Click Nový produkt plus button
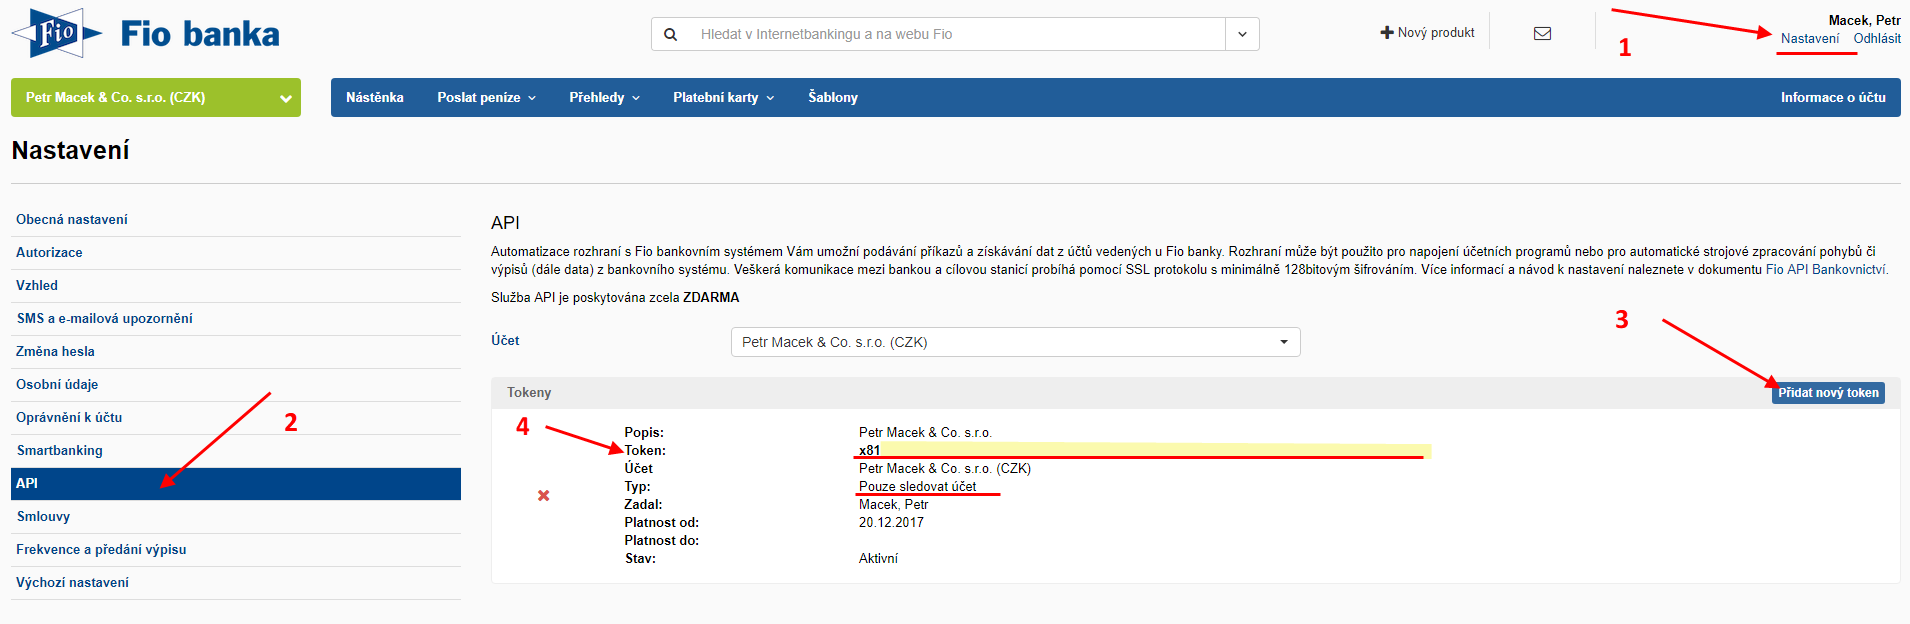The image size is (1910, 624). (1427, 33)
